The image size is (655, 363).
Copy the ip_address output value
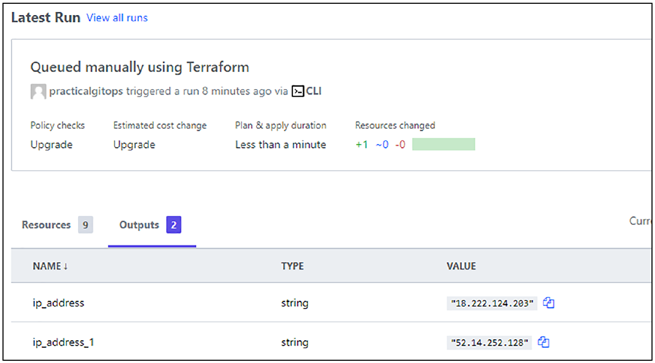548,303
